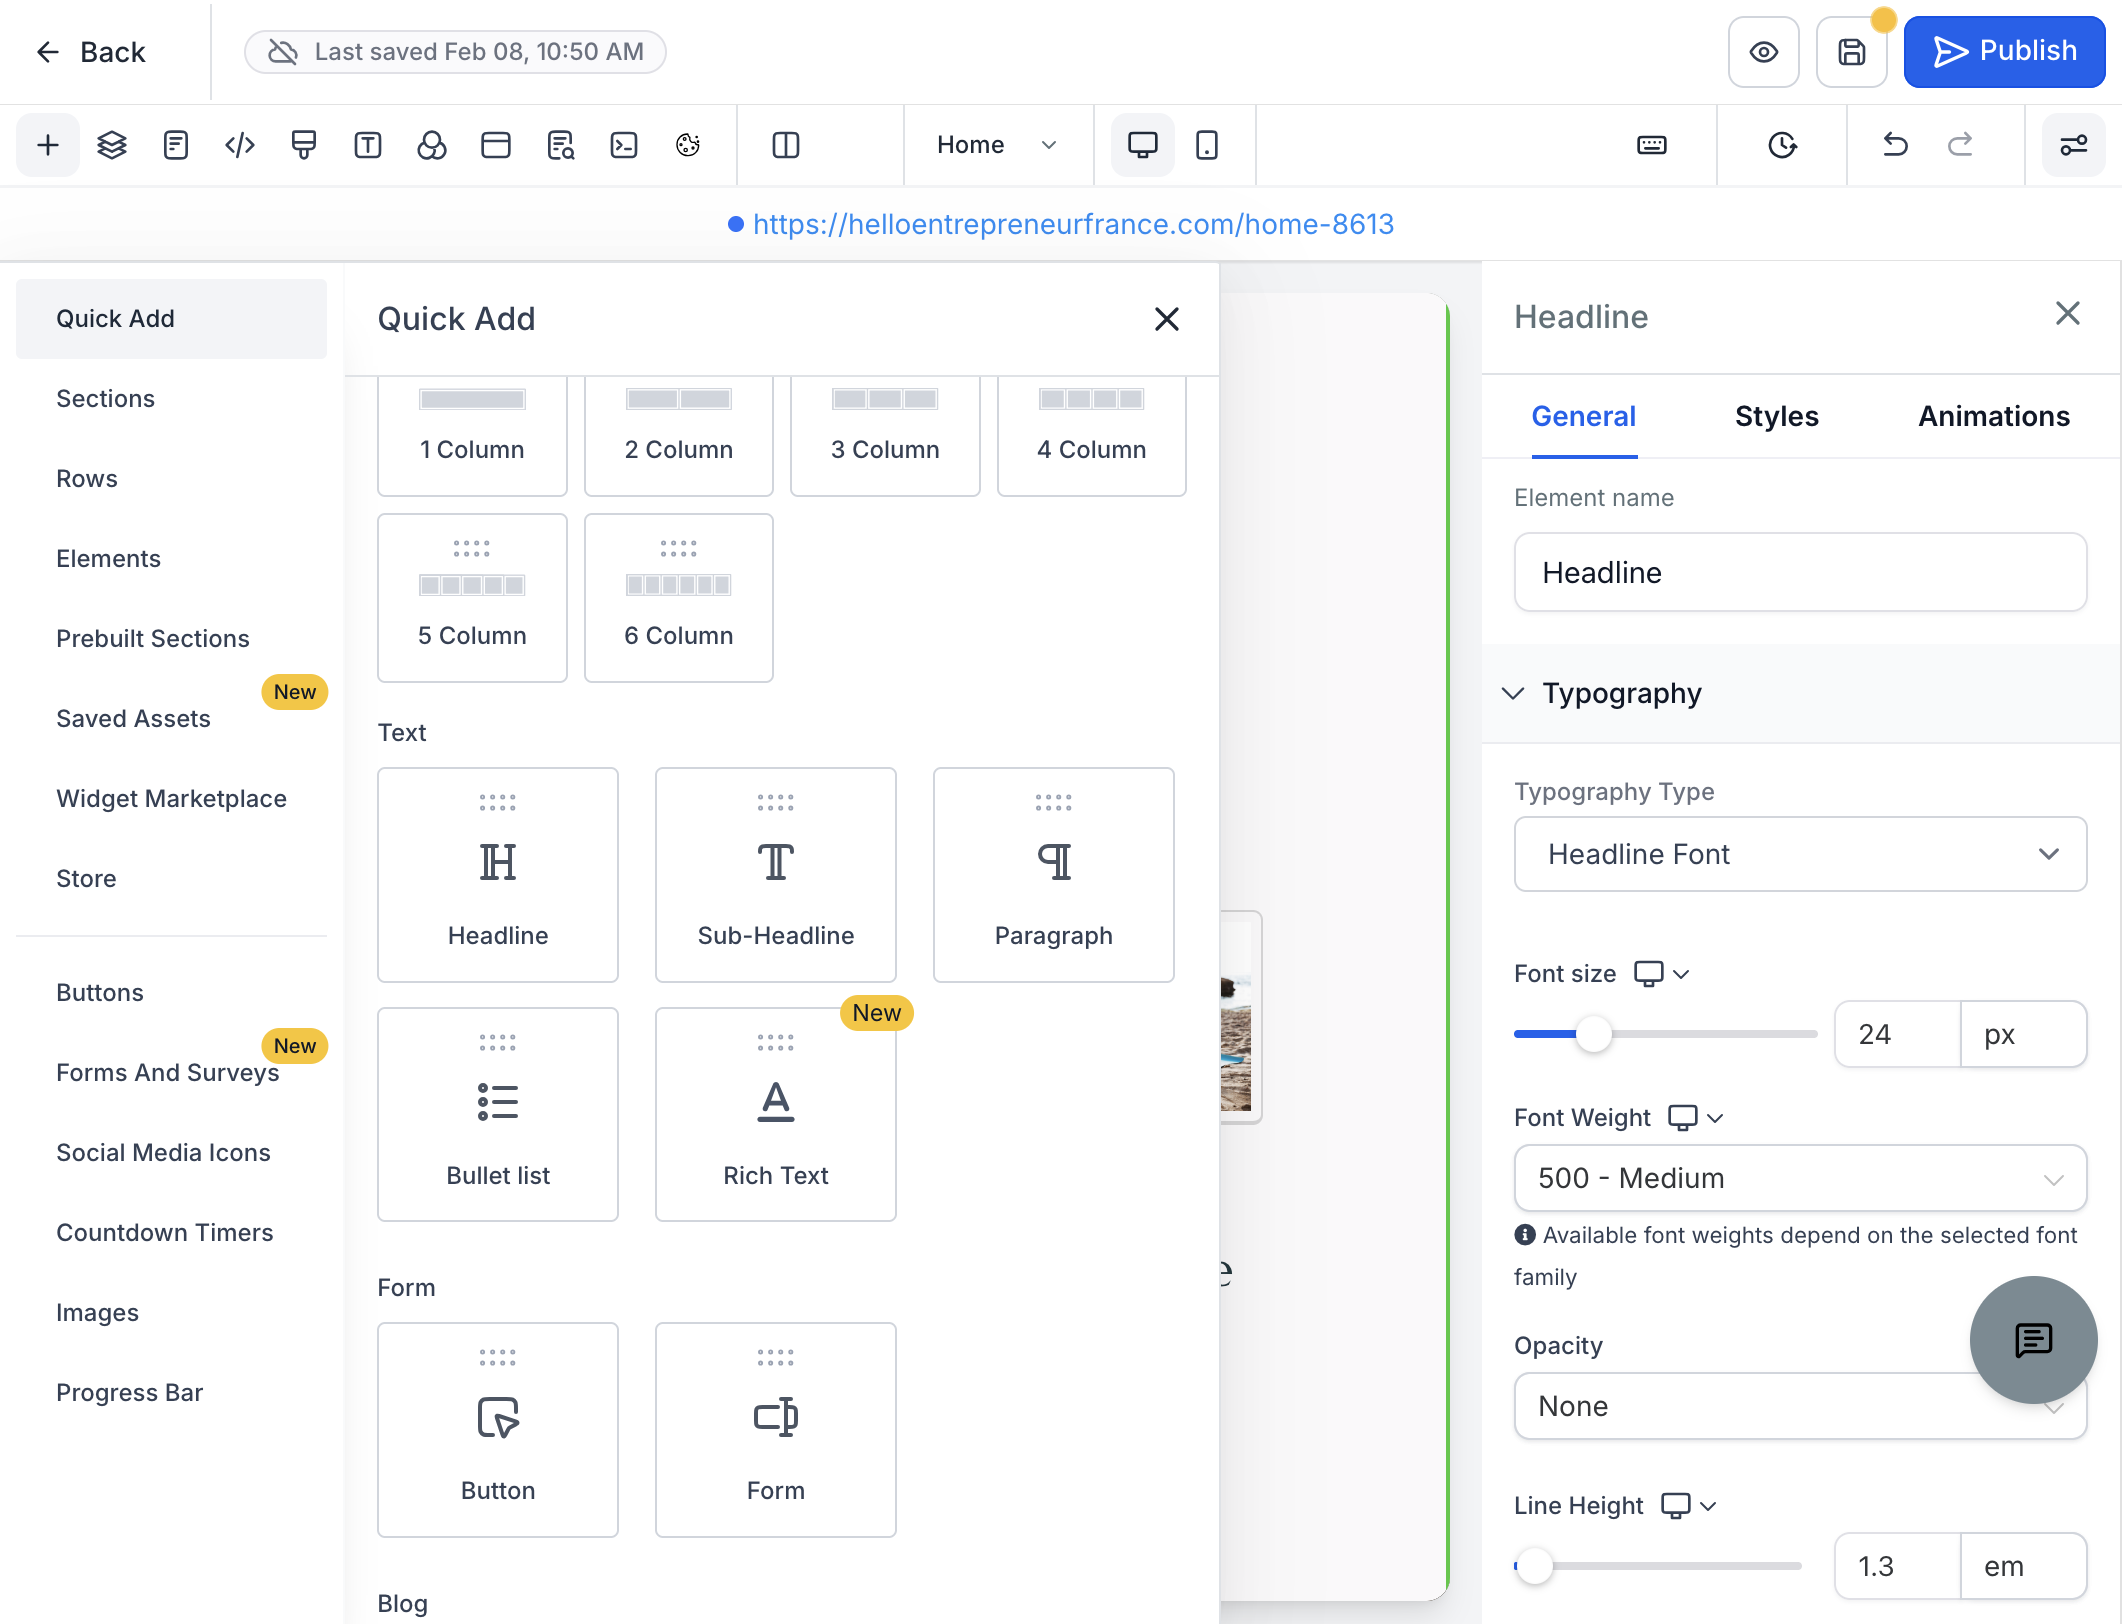Click the undo arrow
This screenshot has height=1624, width=2122.
click(x=1895, y=145)
